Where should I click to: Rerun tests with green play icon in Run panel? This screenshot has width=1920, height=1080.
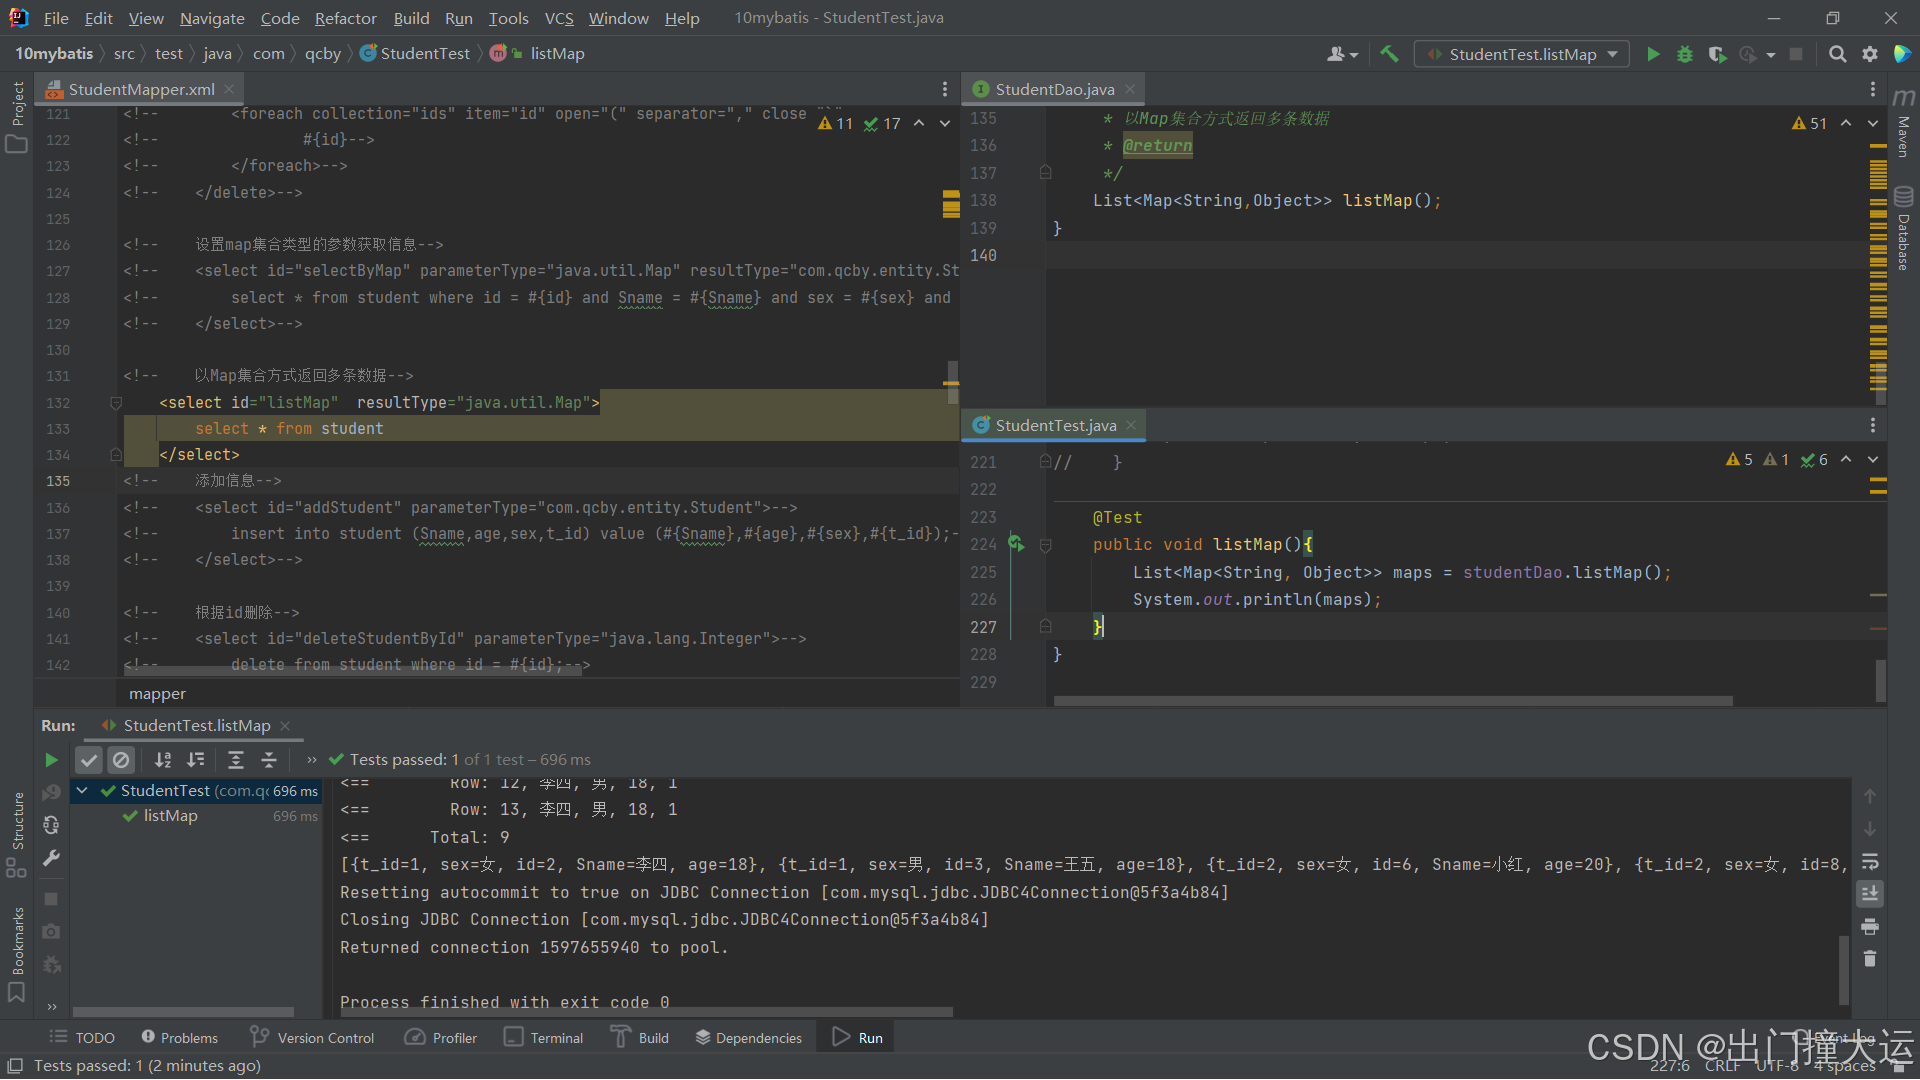pyautogui.click(x=51, y=760)
